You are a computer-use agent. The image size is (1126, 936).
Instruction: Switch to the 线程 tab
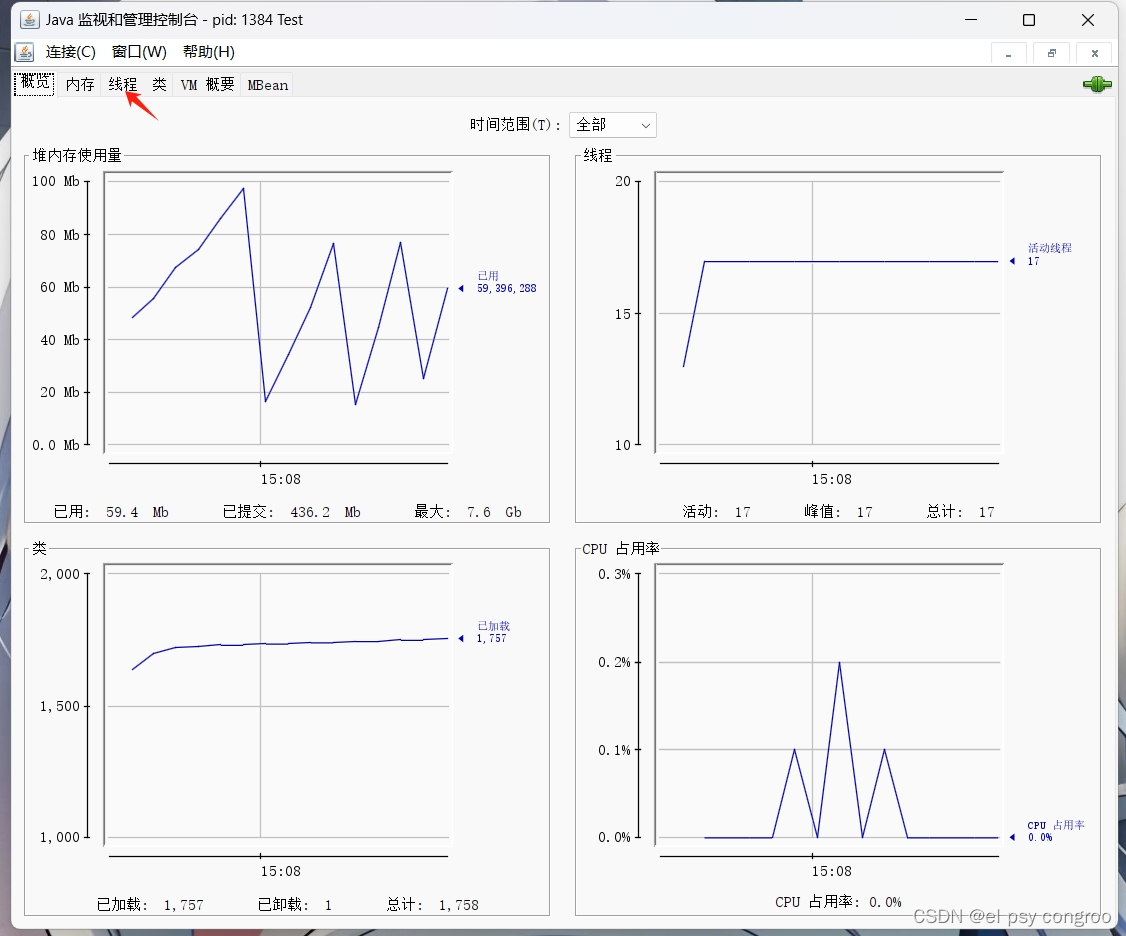pyautogui.click(x=123, y=85)
